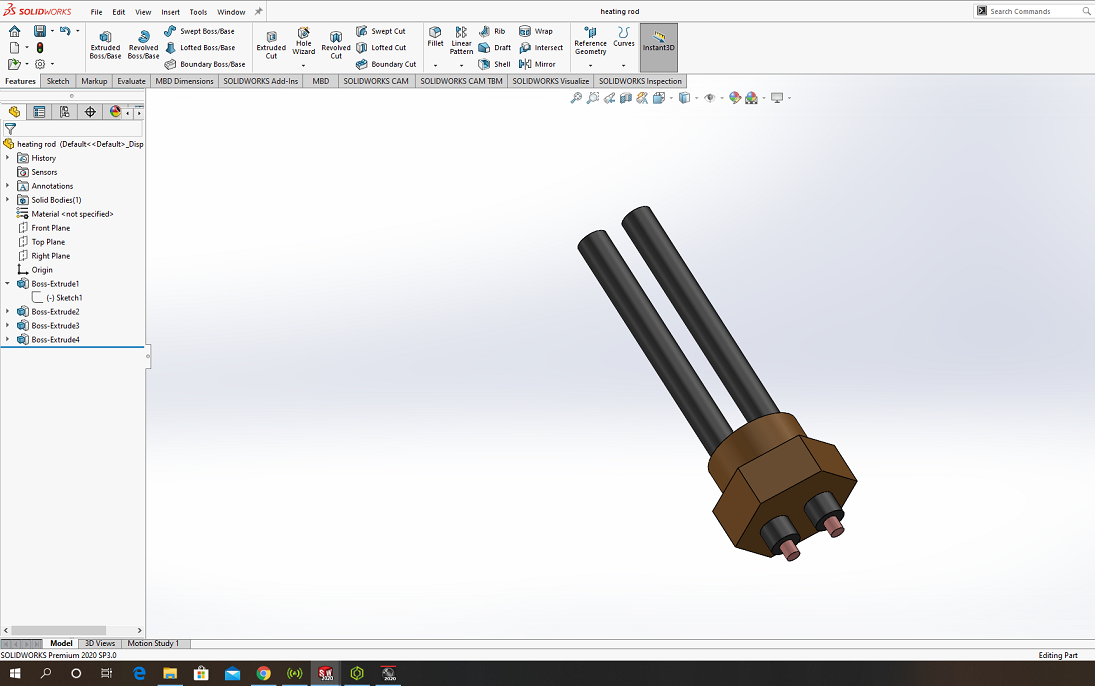Choose the Swept Boss/Base tool

[200, 31]
